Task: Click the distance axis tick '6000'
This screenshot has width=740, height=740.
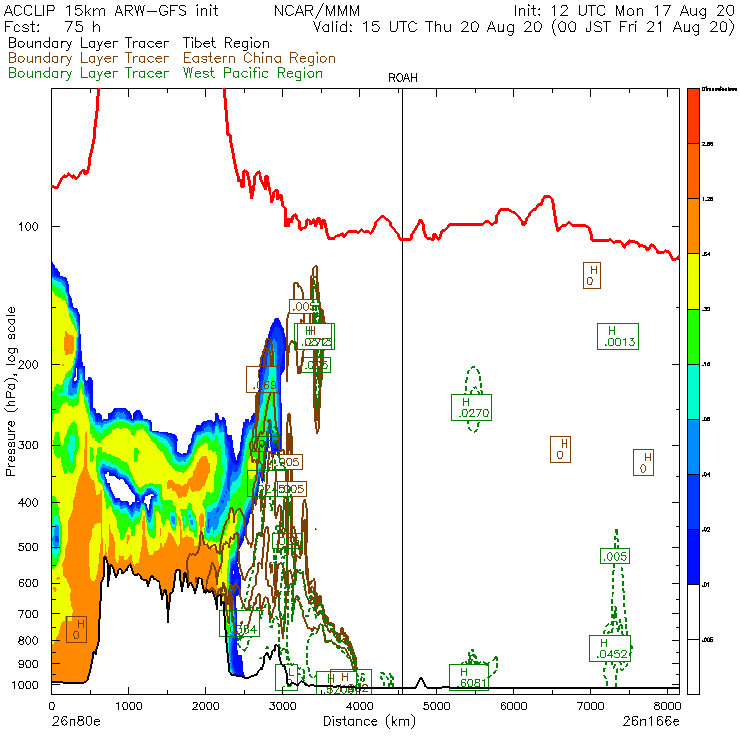Action: [x=513, y=706]
